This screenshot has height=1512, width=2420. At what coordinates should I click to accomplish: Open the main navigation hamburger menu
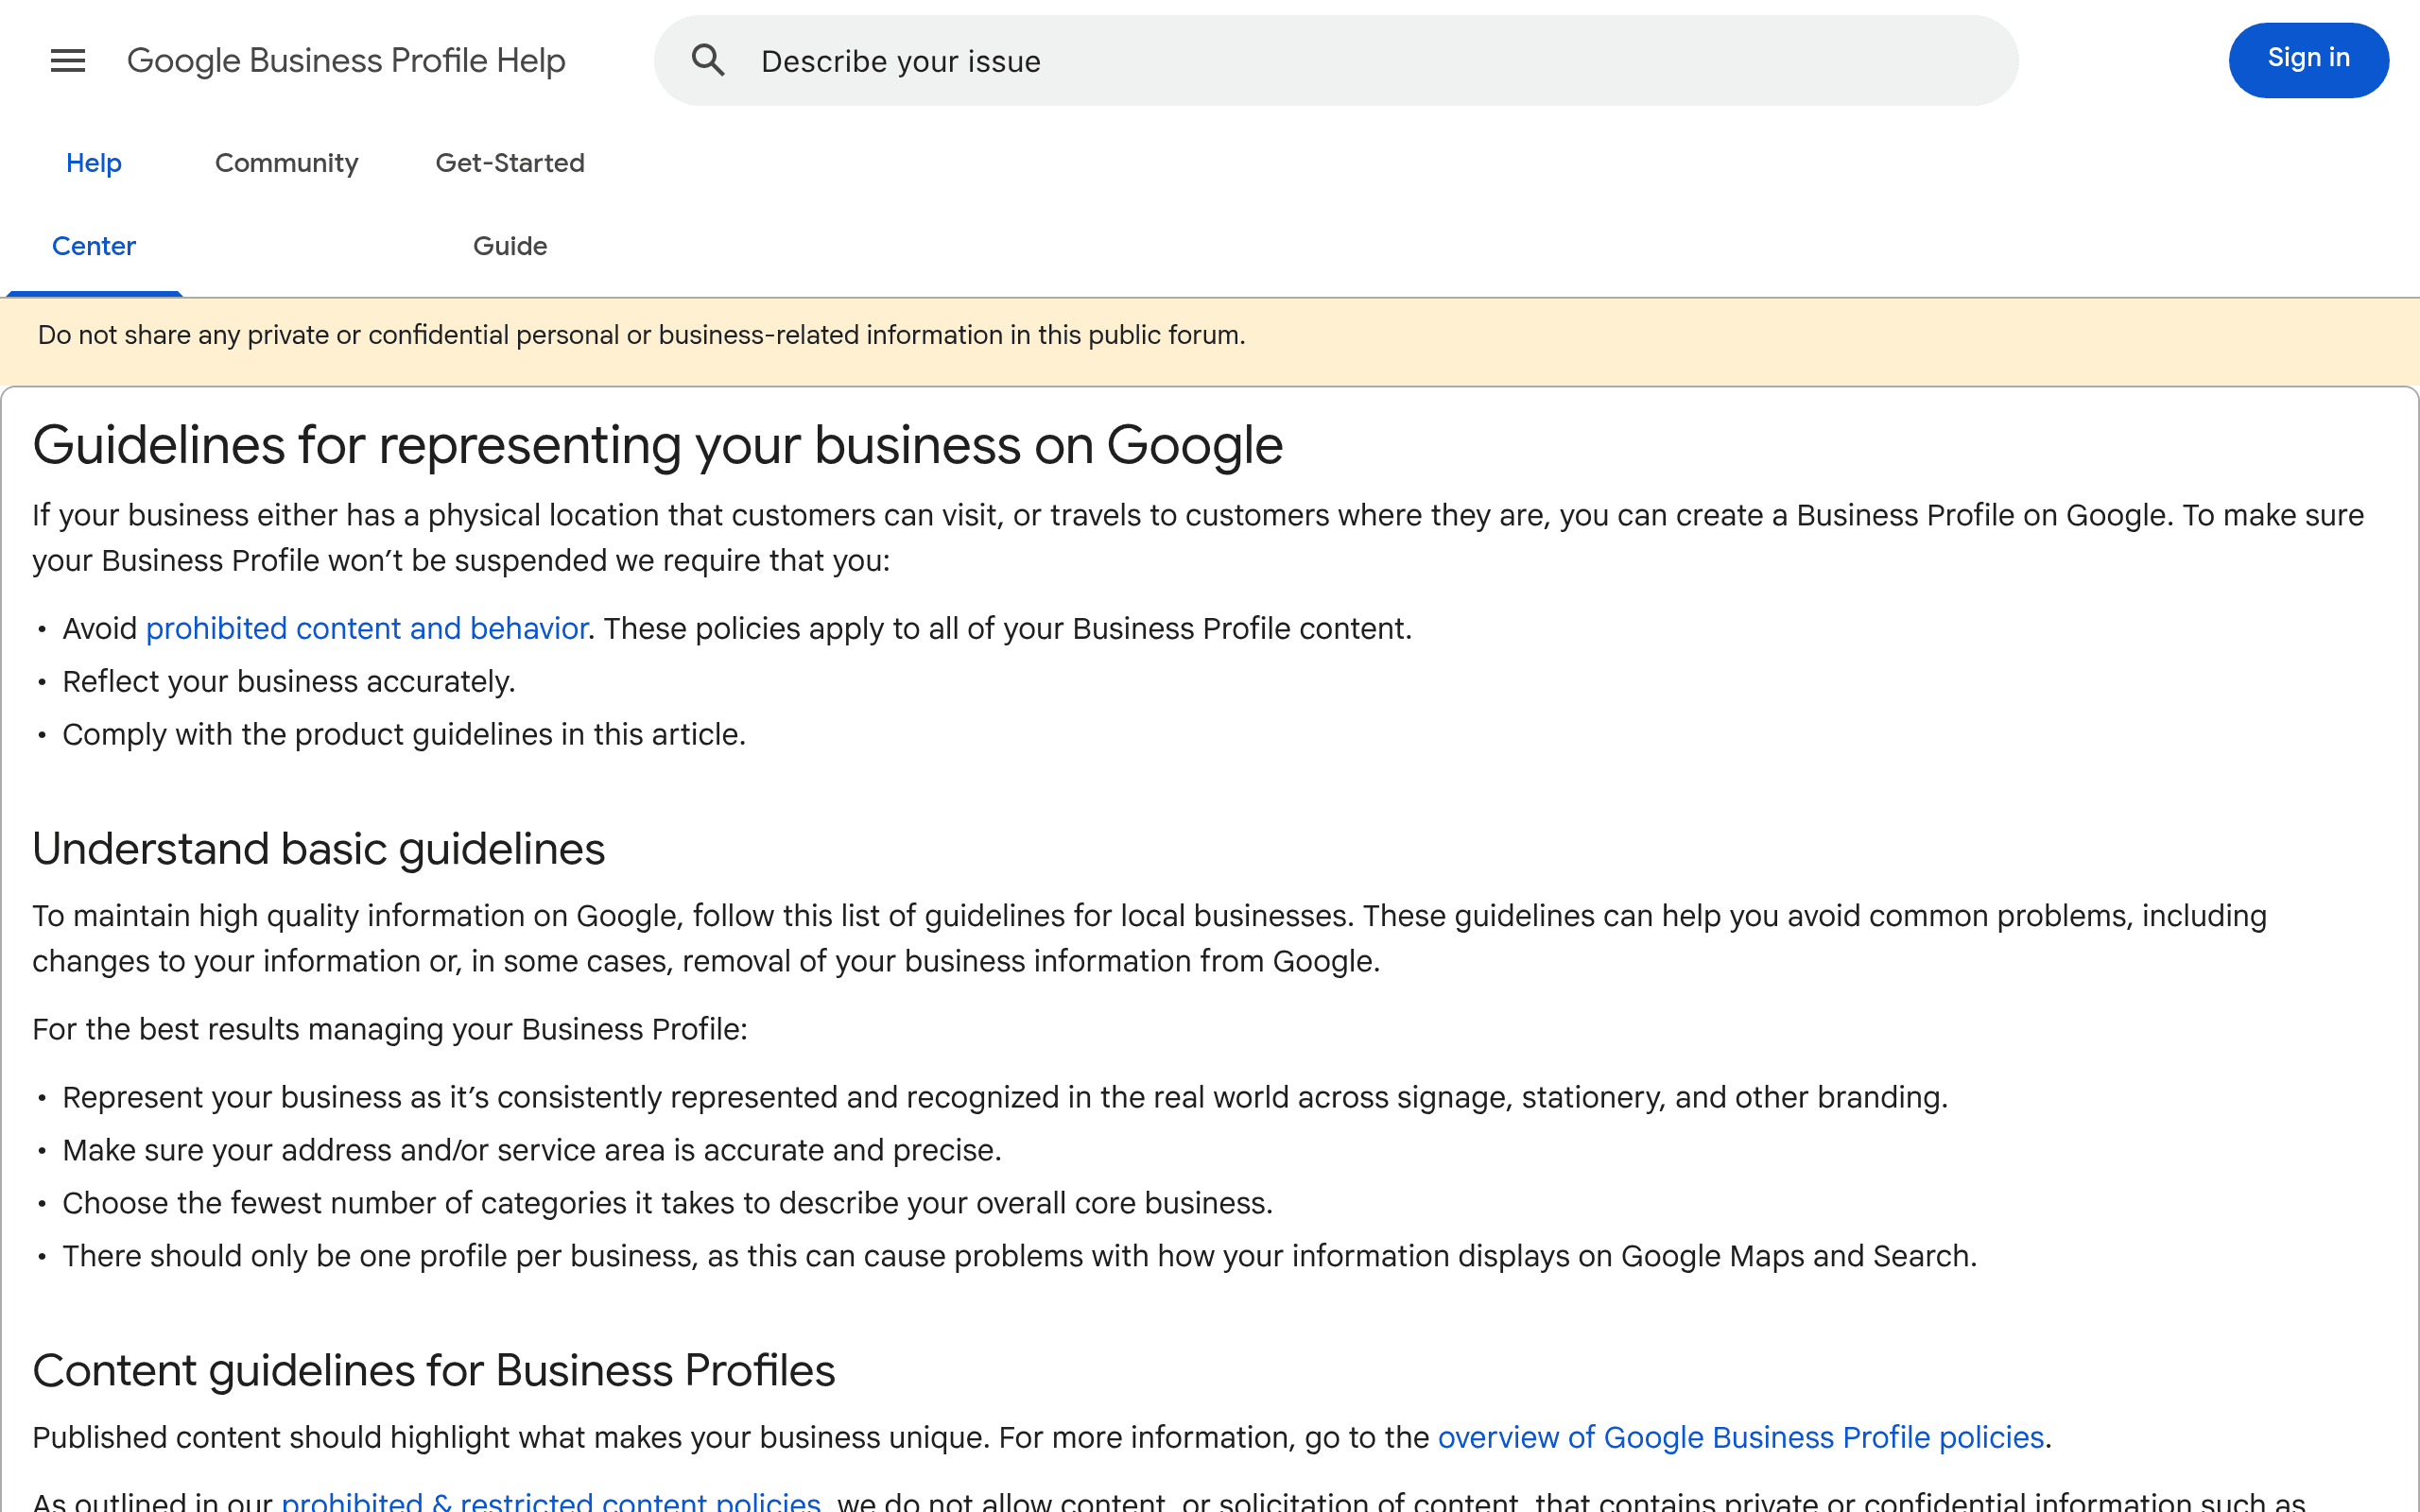(67, 60)
